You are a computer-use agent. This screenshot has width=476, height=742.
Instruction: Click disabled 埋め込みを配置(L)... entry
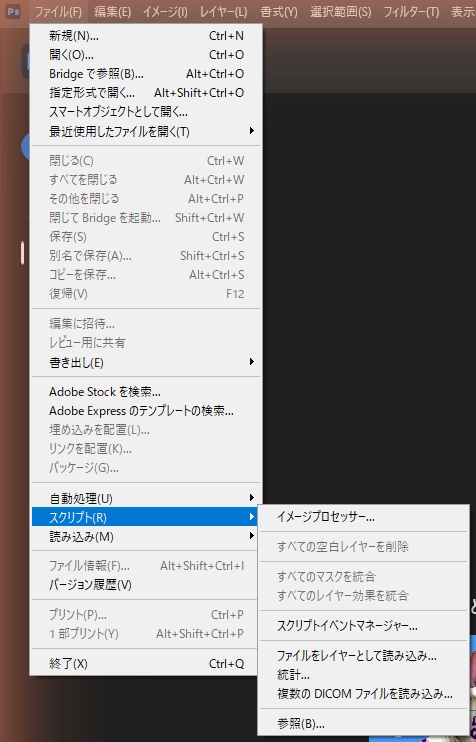[x=146, y=430]
